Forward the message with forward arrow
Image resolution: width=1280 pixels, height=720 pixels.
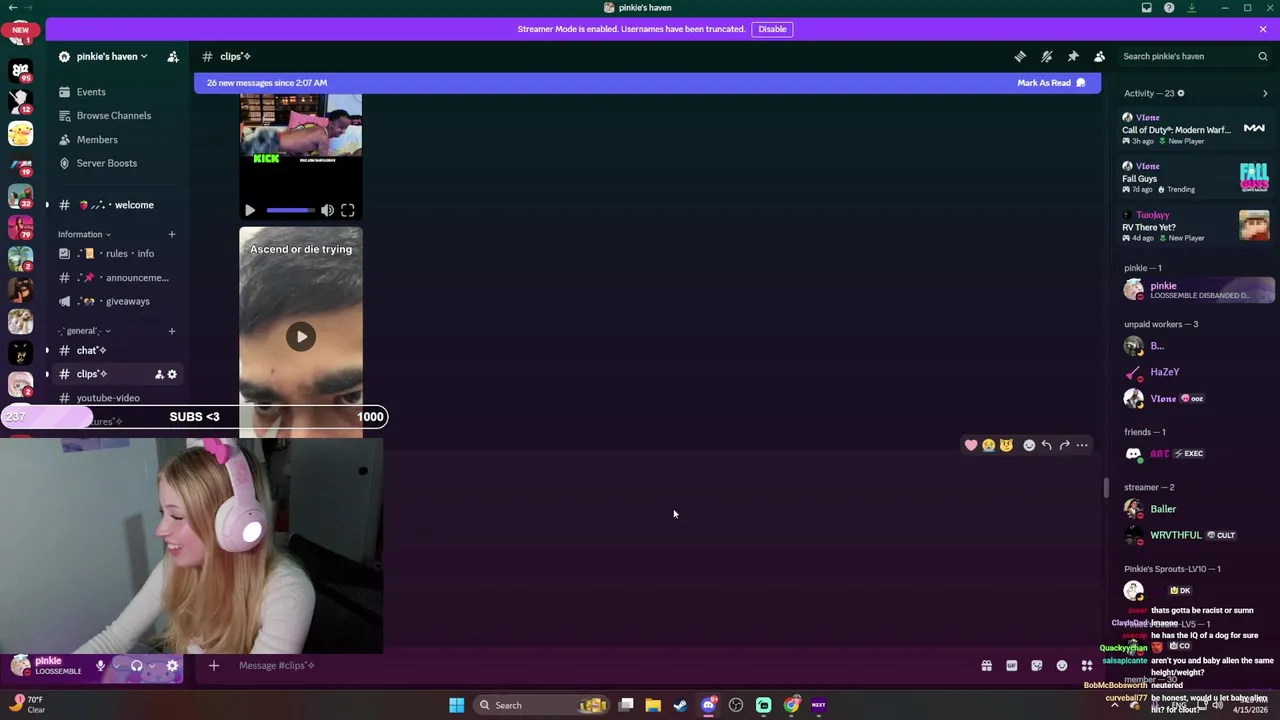[1064, 445]
